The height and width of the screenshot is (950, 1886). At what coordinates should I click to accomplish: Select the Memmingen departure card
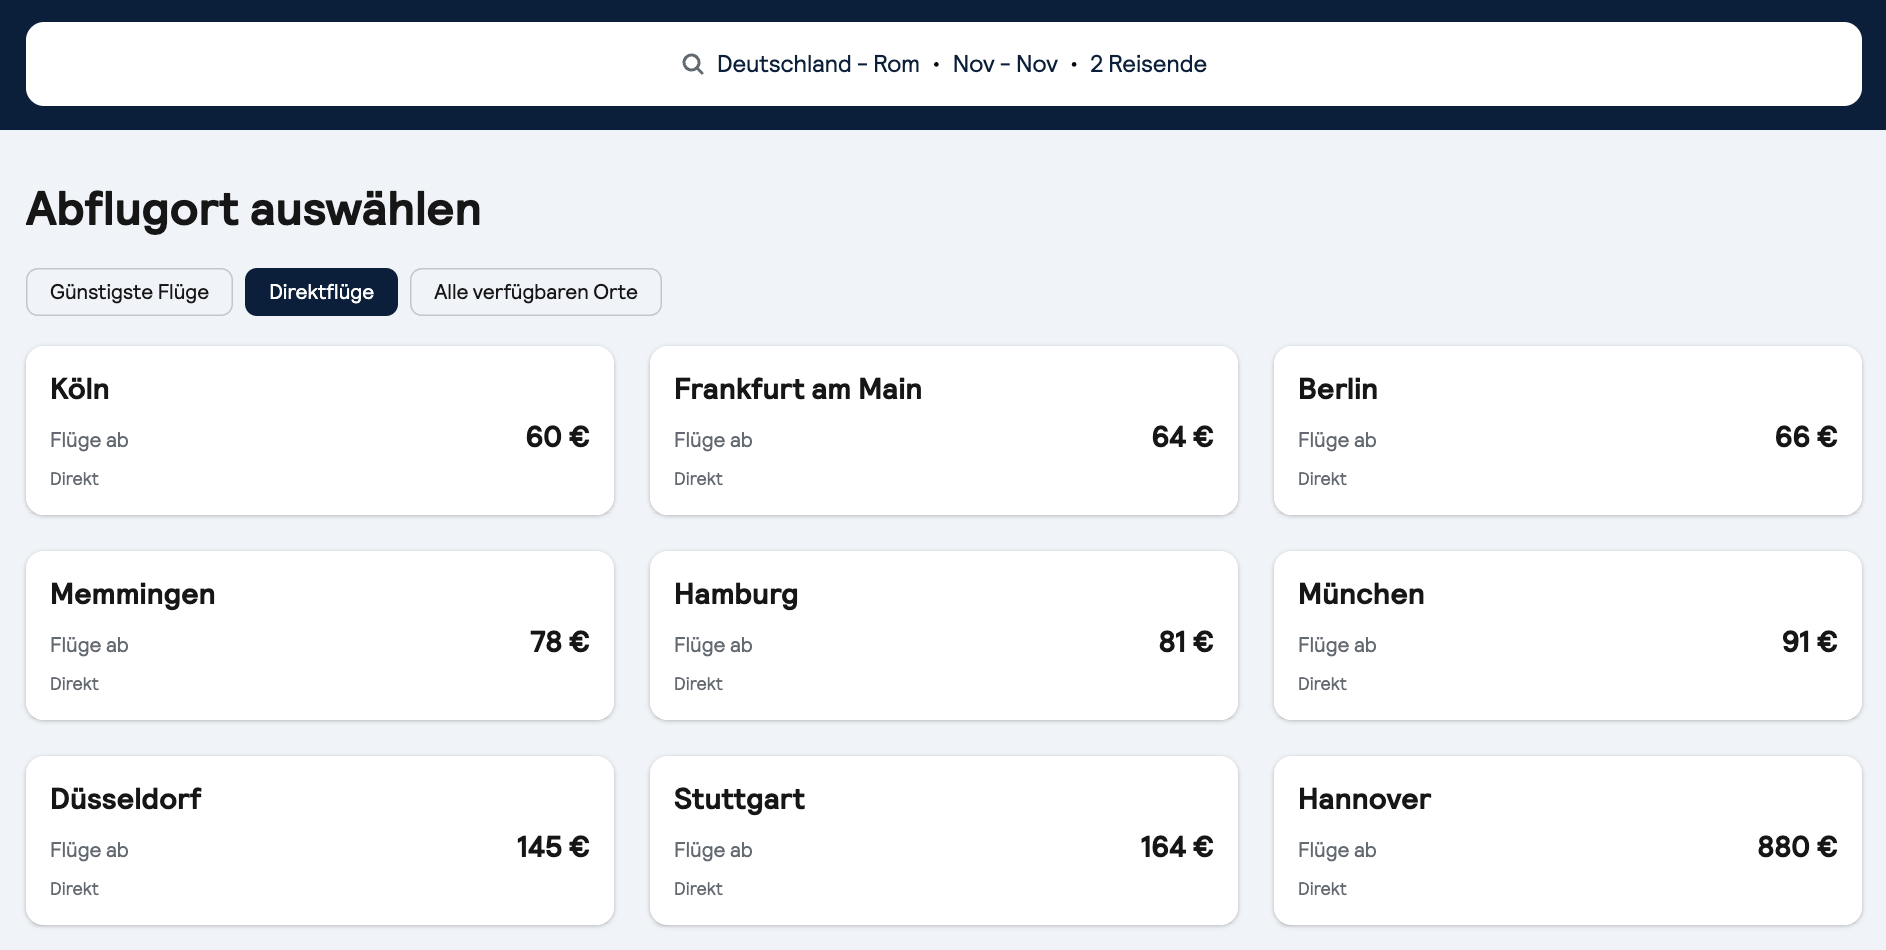click(x=320, y=636)
